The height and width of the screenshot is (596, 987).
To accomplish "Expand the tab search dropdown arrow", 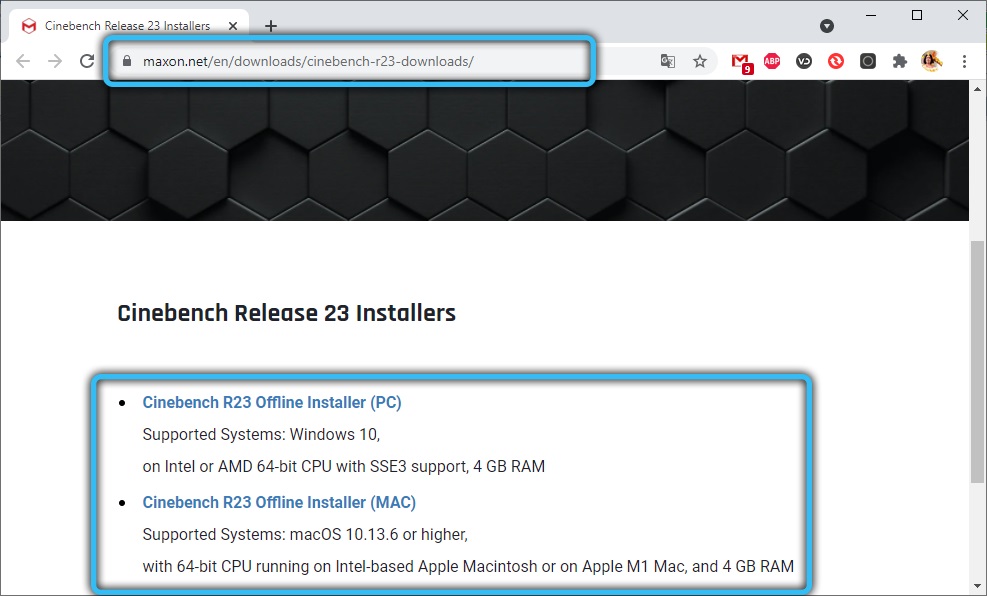I will tap(827, 25).
